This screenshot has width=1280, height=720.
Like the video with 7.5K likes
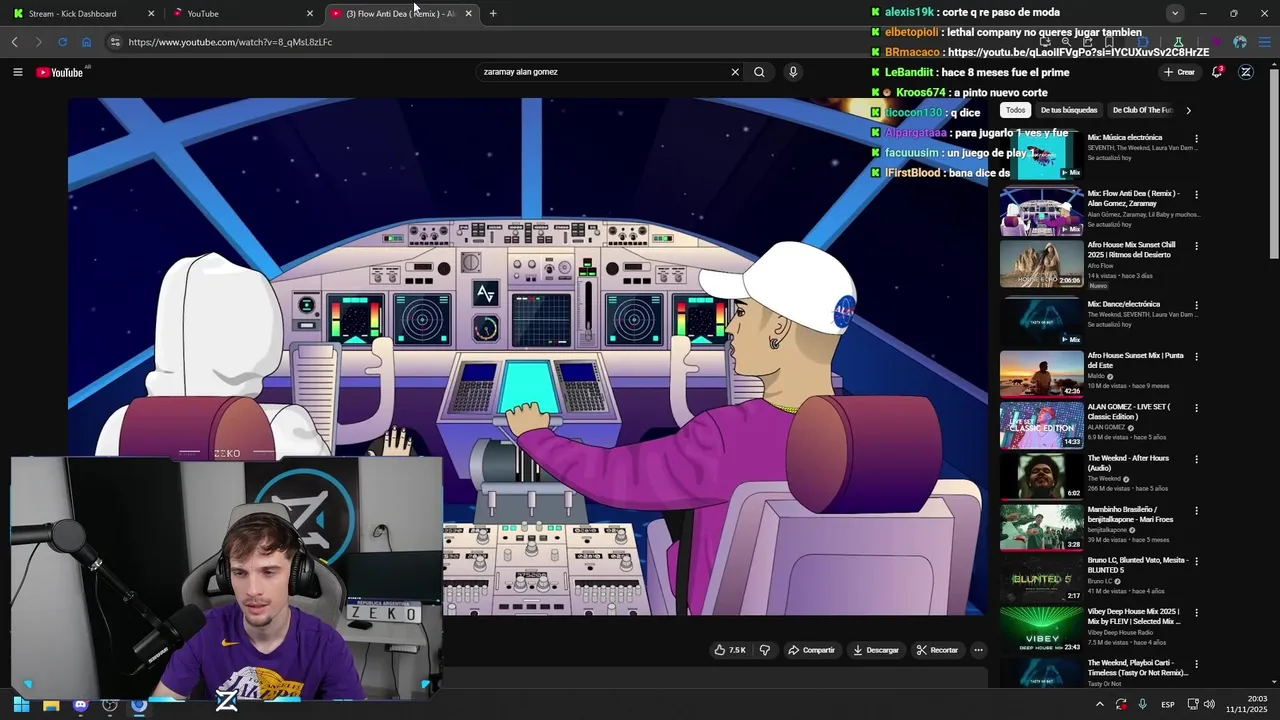point(730,650)
